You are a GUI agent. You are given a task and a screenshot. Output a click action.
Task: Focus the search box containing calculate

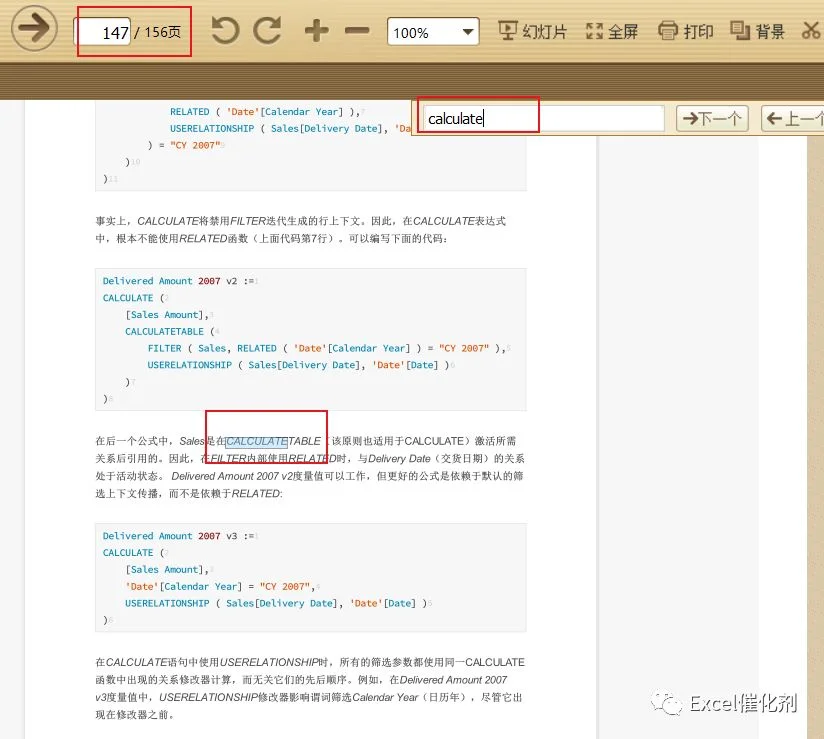point(543,119)
